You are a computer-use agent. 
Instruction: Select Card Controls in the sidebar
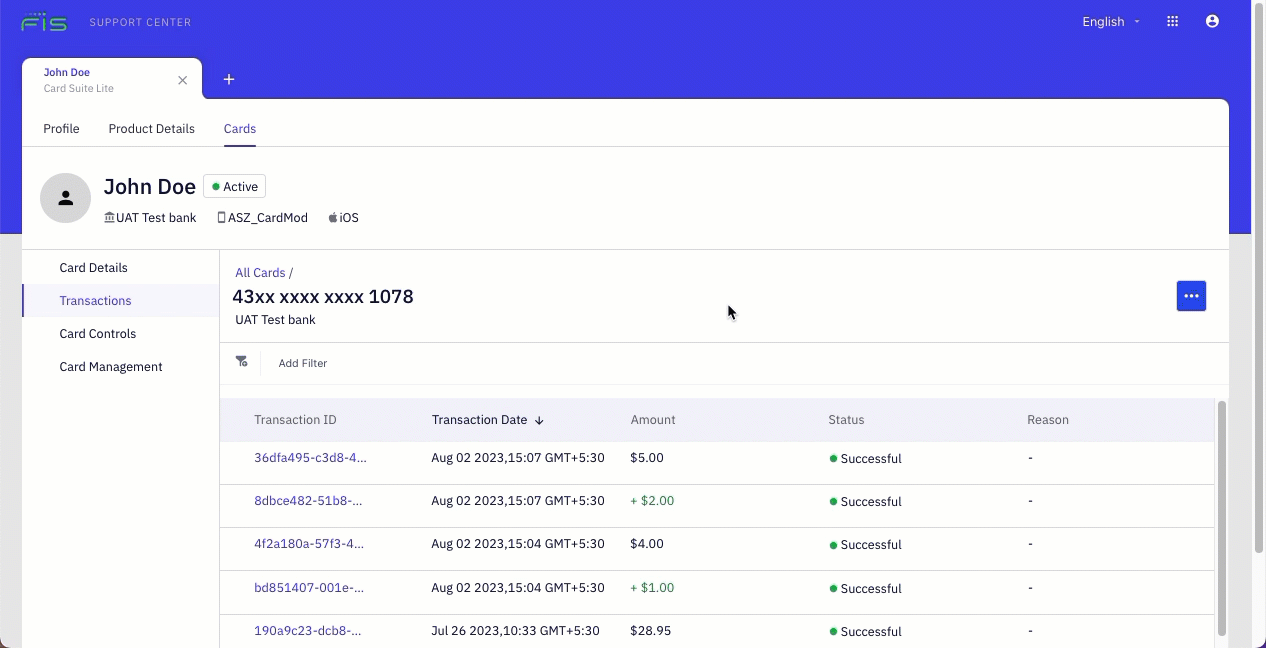pyautogui.click(x=97, y=333)
